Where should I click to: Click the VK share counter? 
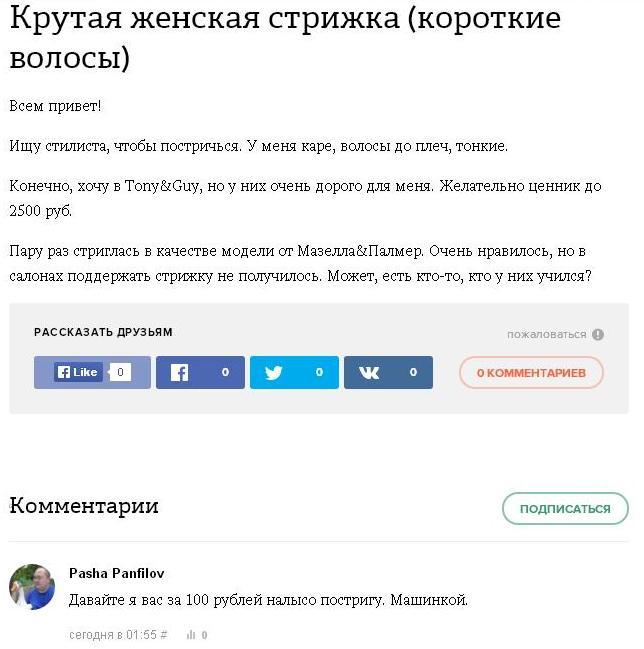(x=413, y=372)
